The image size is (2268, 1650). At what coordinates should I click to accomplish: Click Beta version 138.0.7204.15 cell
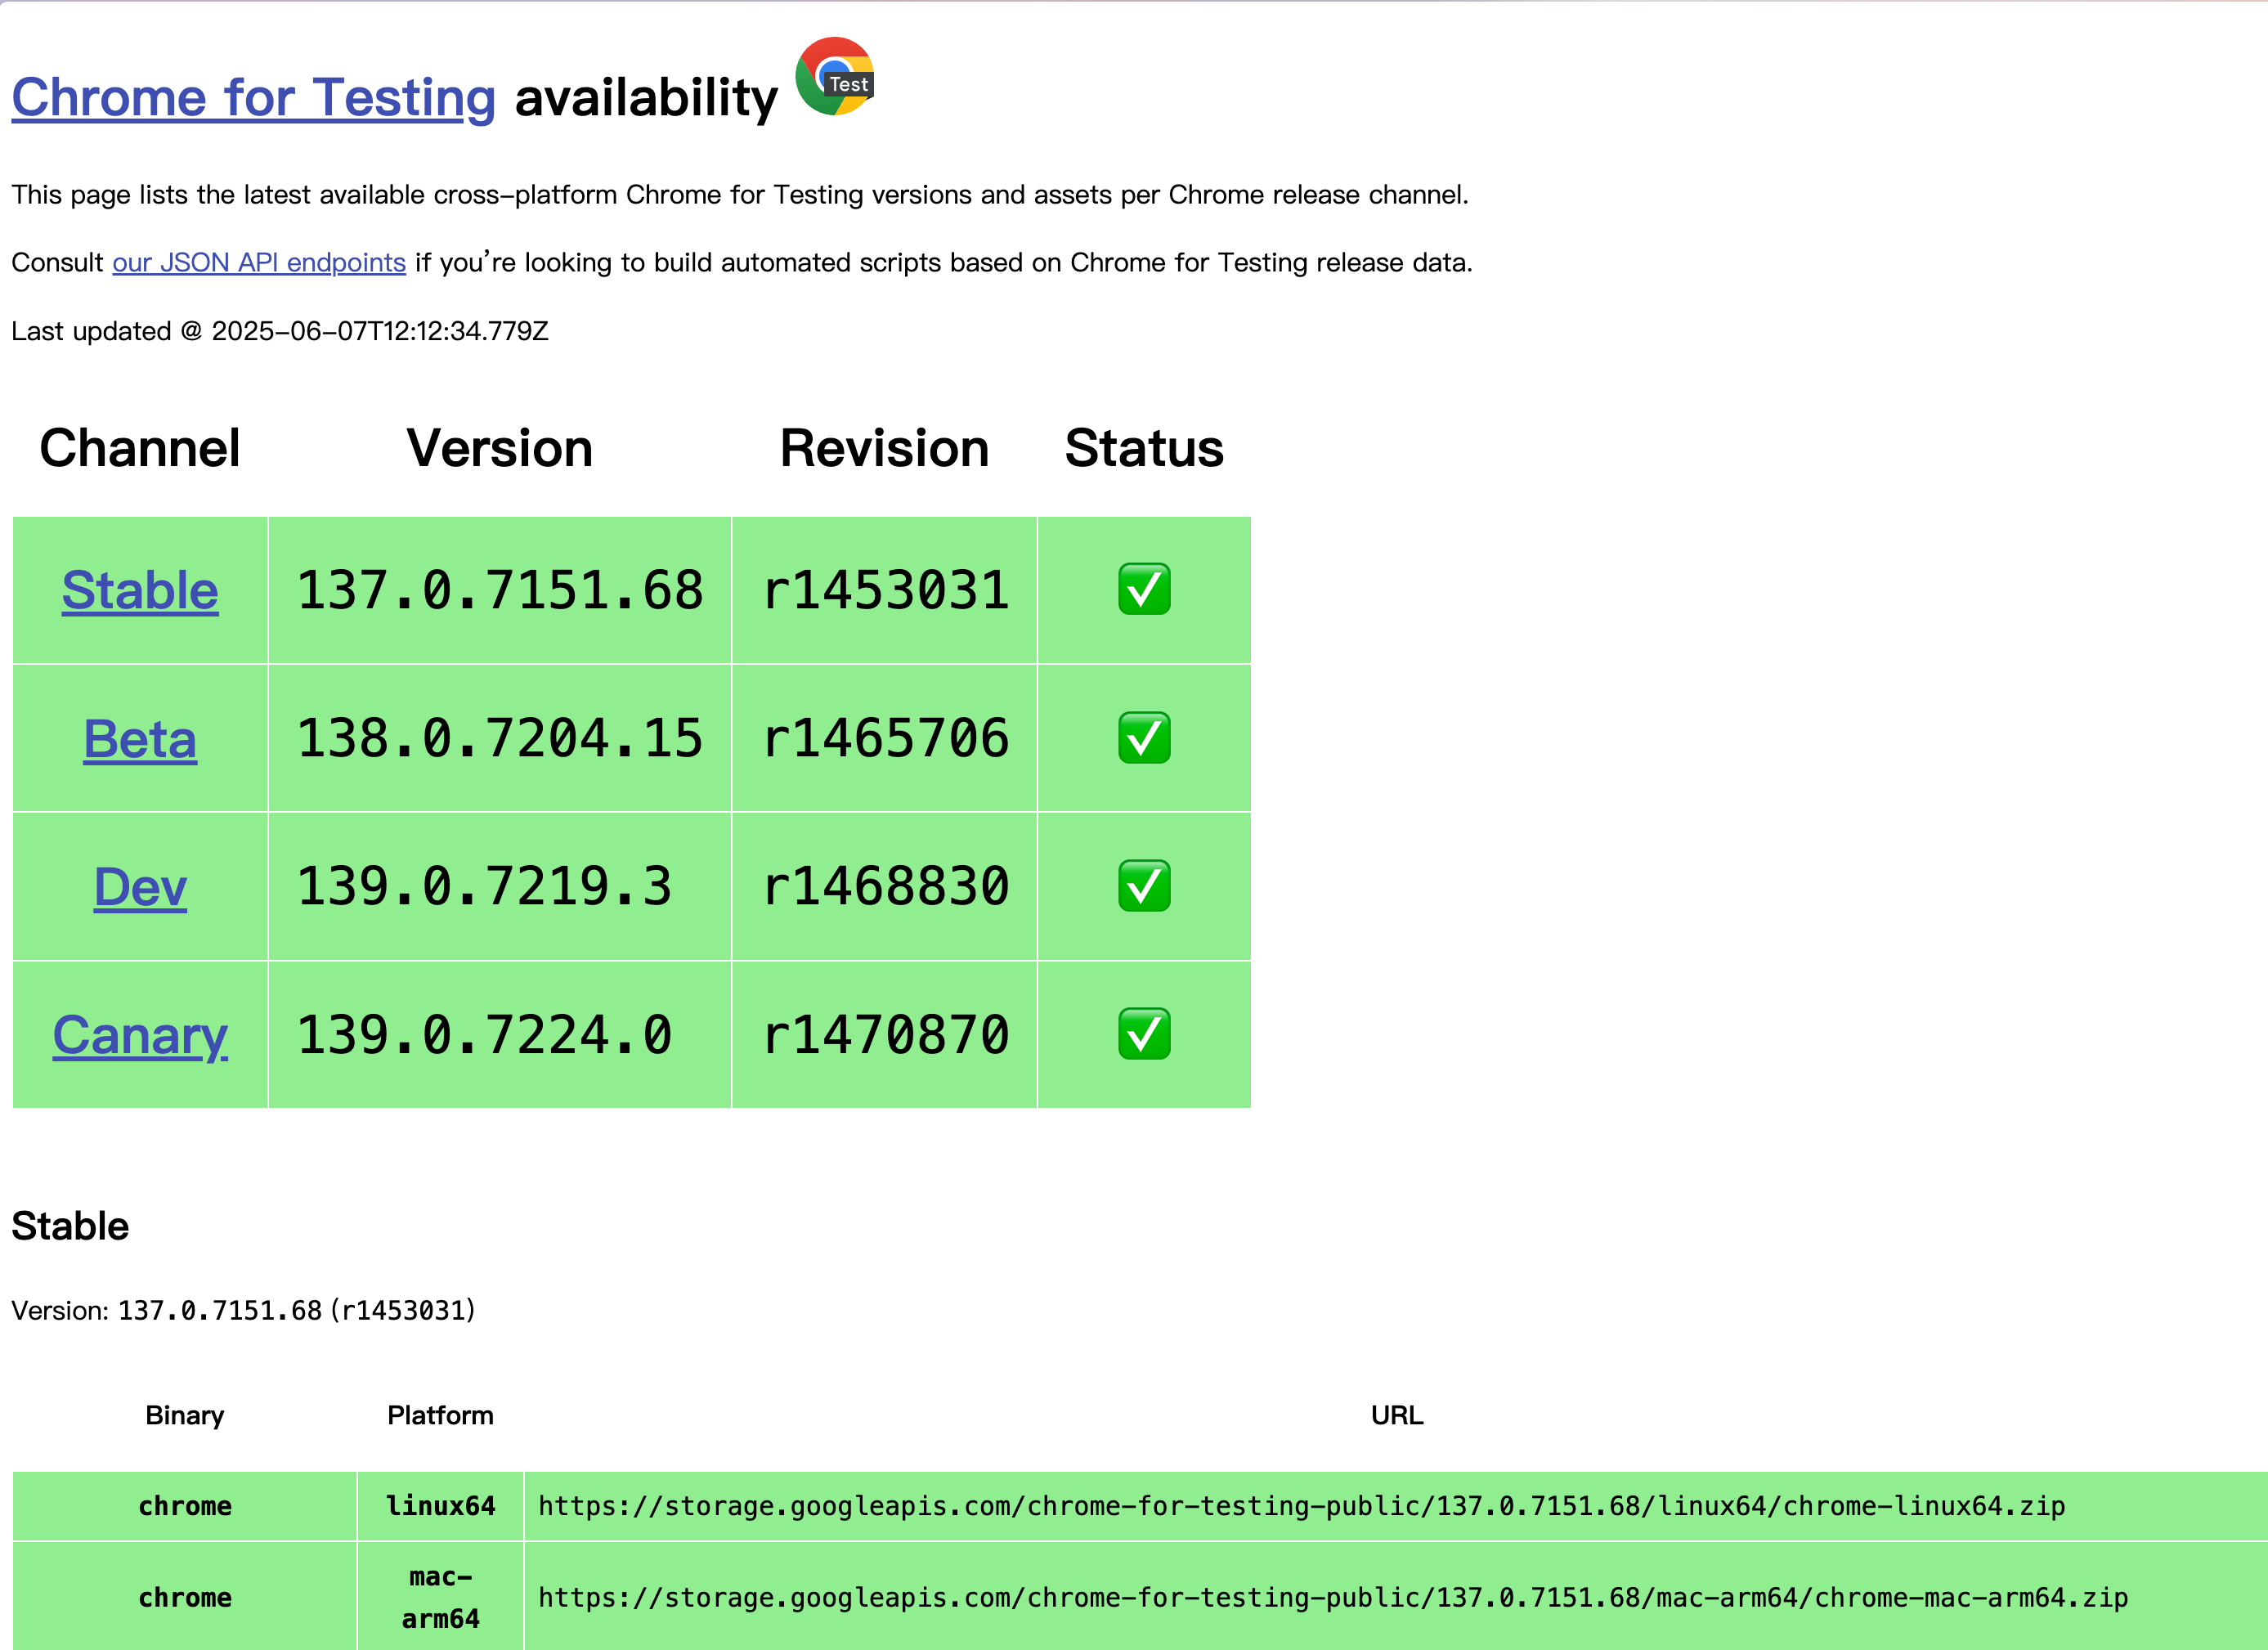pos(500,739)
